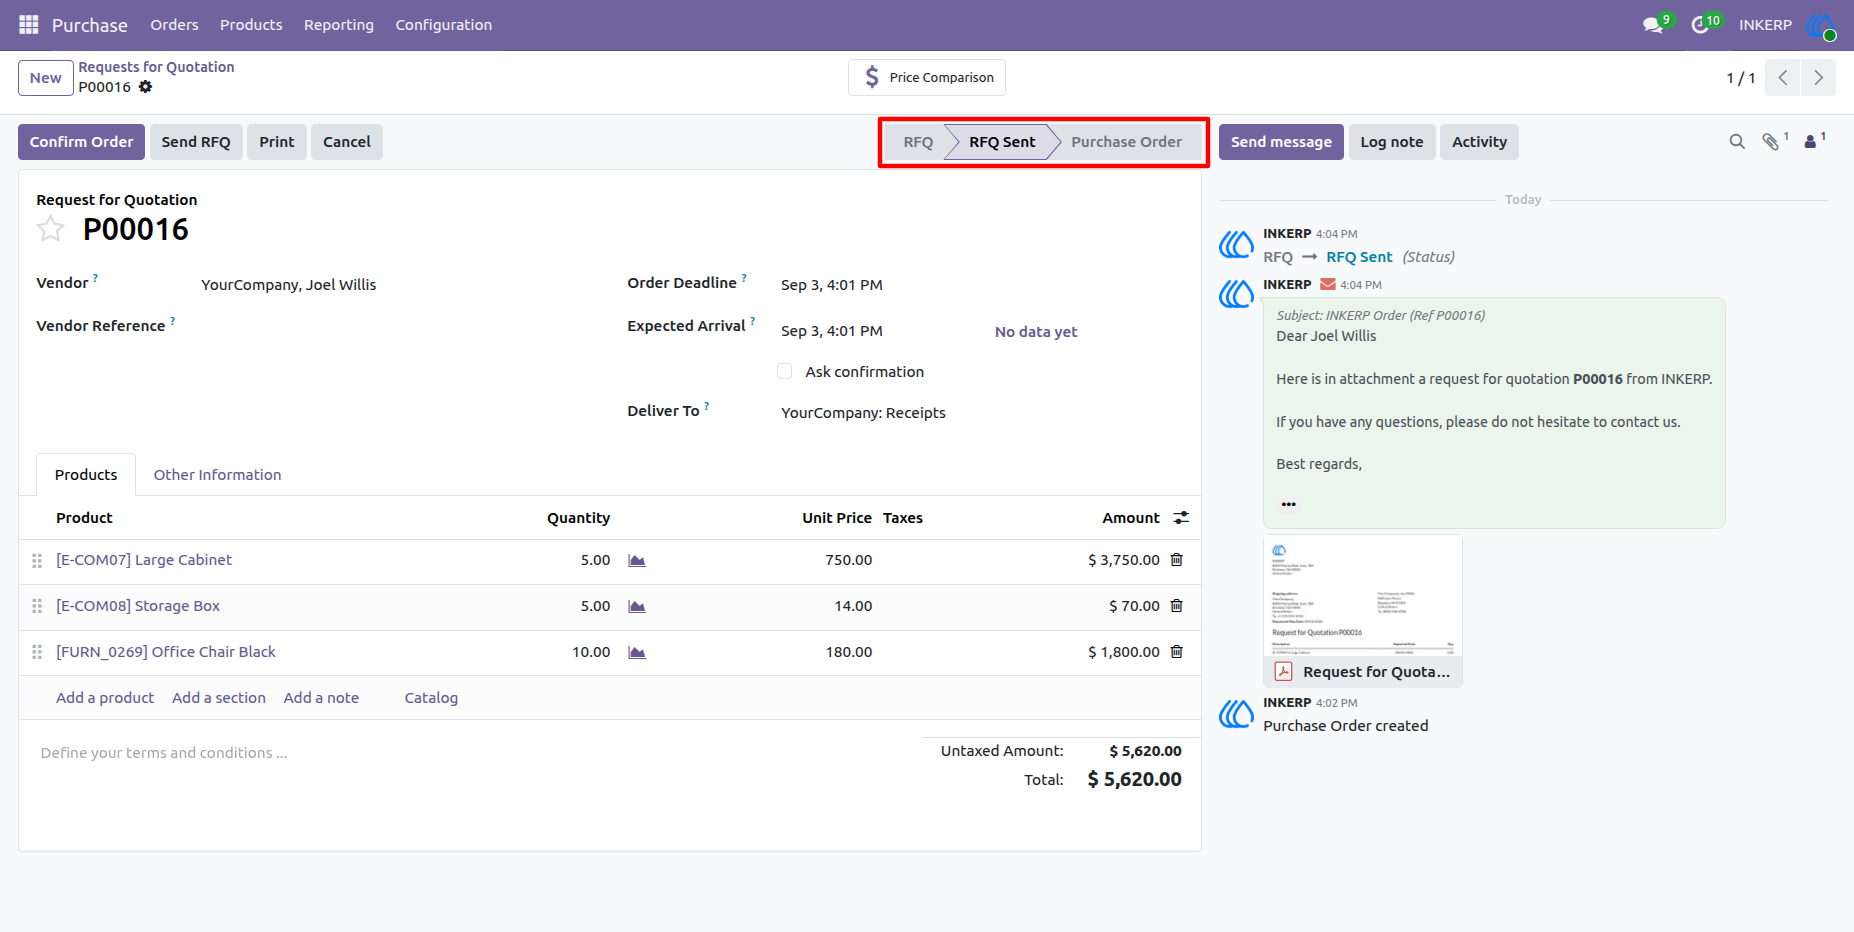Image resolution: width=1854 pixels, height=932 pixels.
Task: Open forecast chart icon for Large Cabinet
Action: coord(637,560)
